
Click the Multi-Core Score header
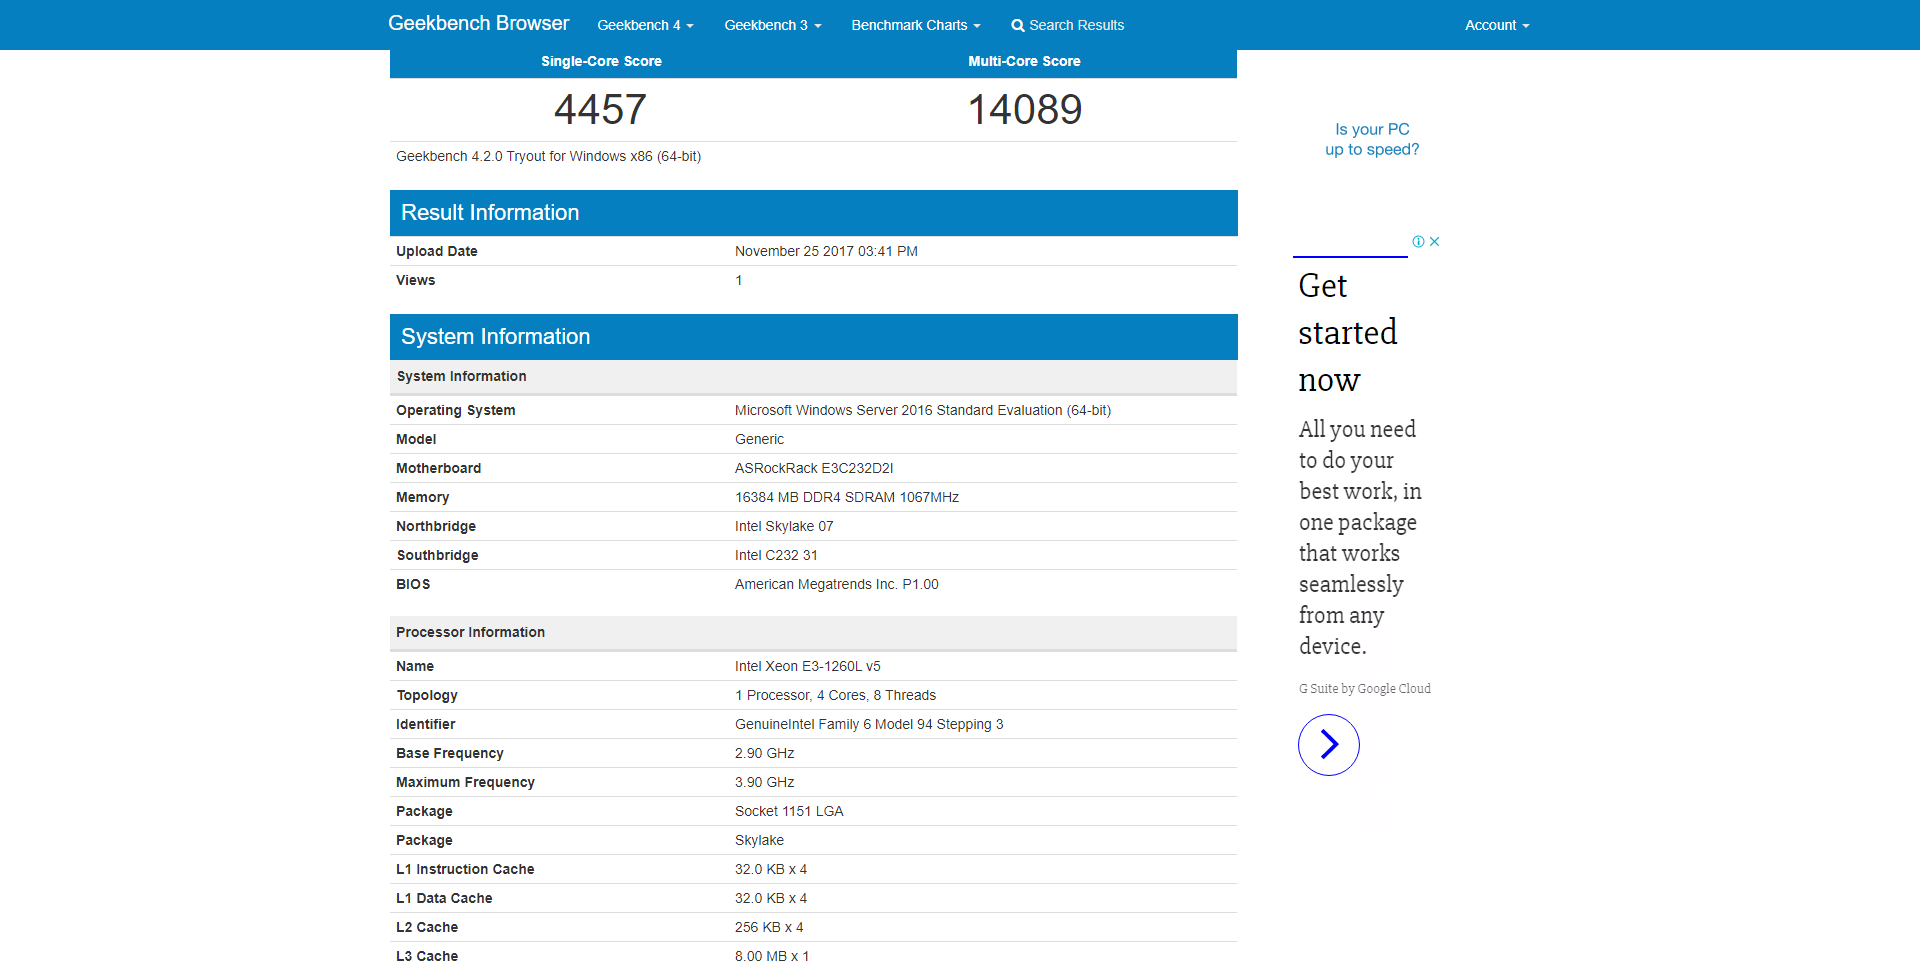tap(1024, 61)
